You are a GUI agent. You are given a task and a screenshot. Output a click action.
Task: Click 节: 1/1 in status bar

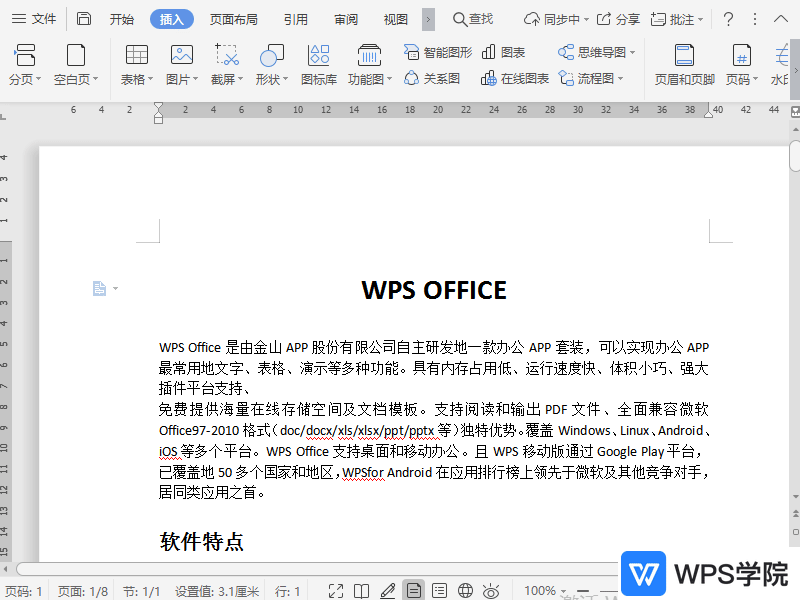[x=141, y=591]
